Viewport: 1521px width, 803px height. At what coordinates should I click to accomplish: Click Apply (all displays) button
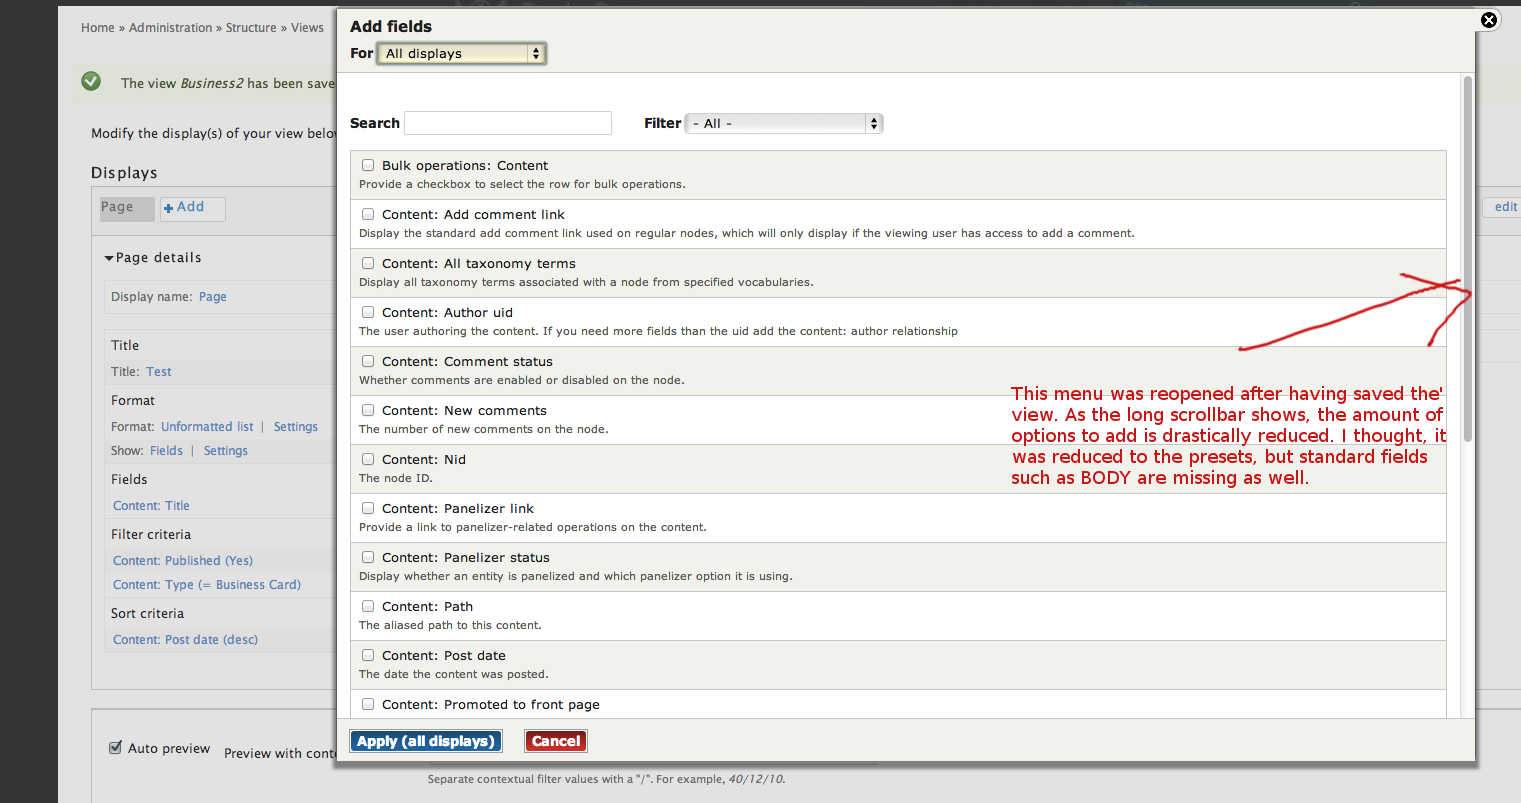426,741
